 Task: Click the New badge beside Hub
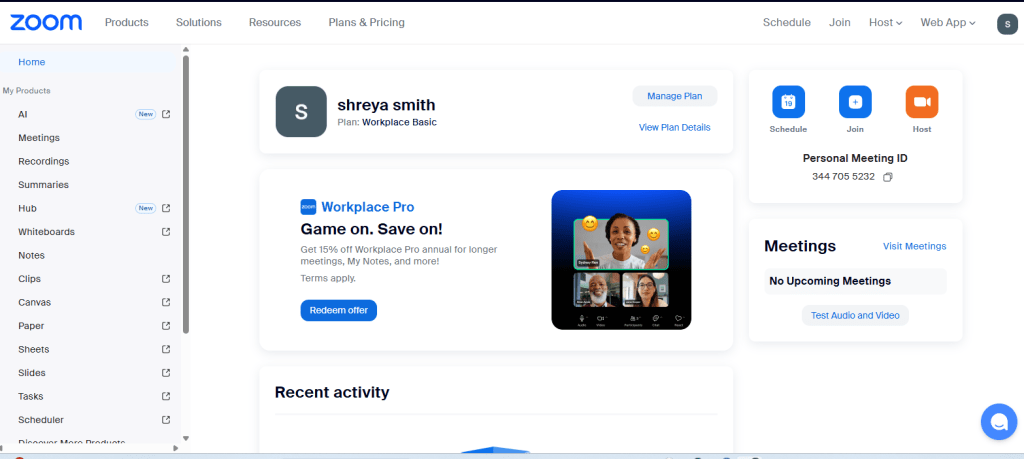pos(146,208)
